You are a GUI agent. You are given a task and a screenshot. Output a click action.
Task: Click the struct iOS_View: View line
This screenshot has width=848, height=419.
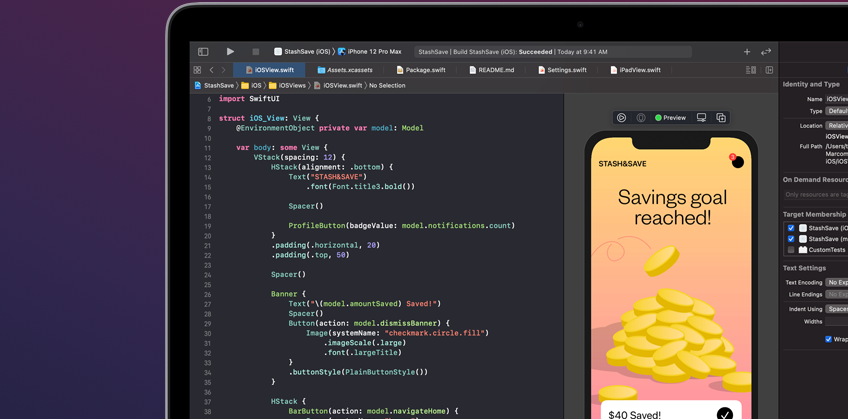point(269,118)
